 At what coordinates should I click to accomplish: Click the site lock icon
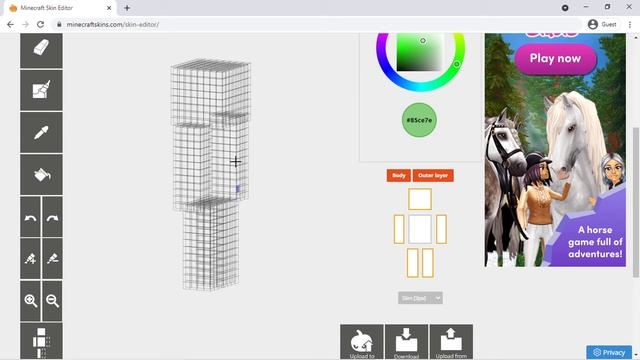(x=59, y=24)
